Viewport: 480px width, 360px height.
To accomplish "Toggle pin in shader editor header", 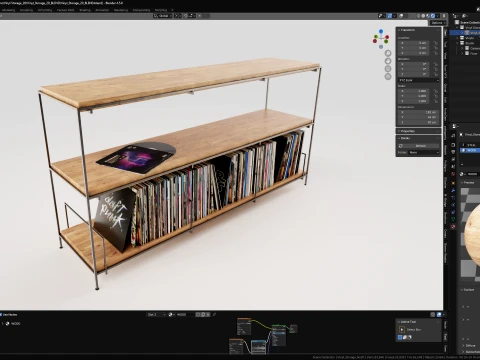I will tap(214, 314).
